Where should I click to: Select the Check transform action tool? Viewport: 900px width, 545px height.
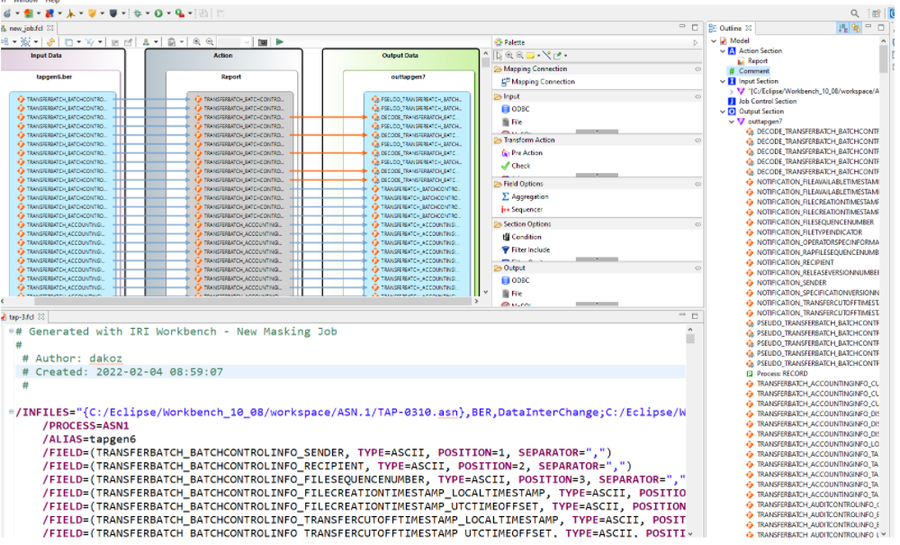point(521,166)
